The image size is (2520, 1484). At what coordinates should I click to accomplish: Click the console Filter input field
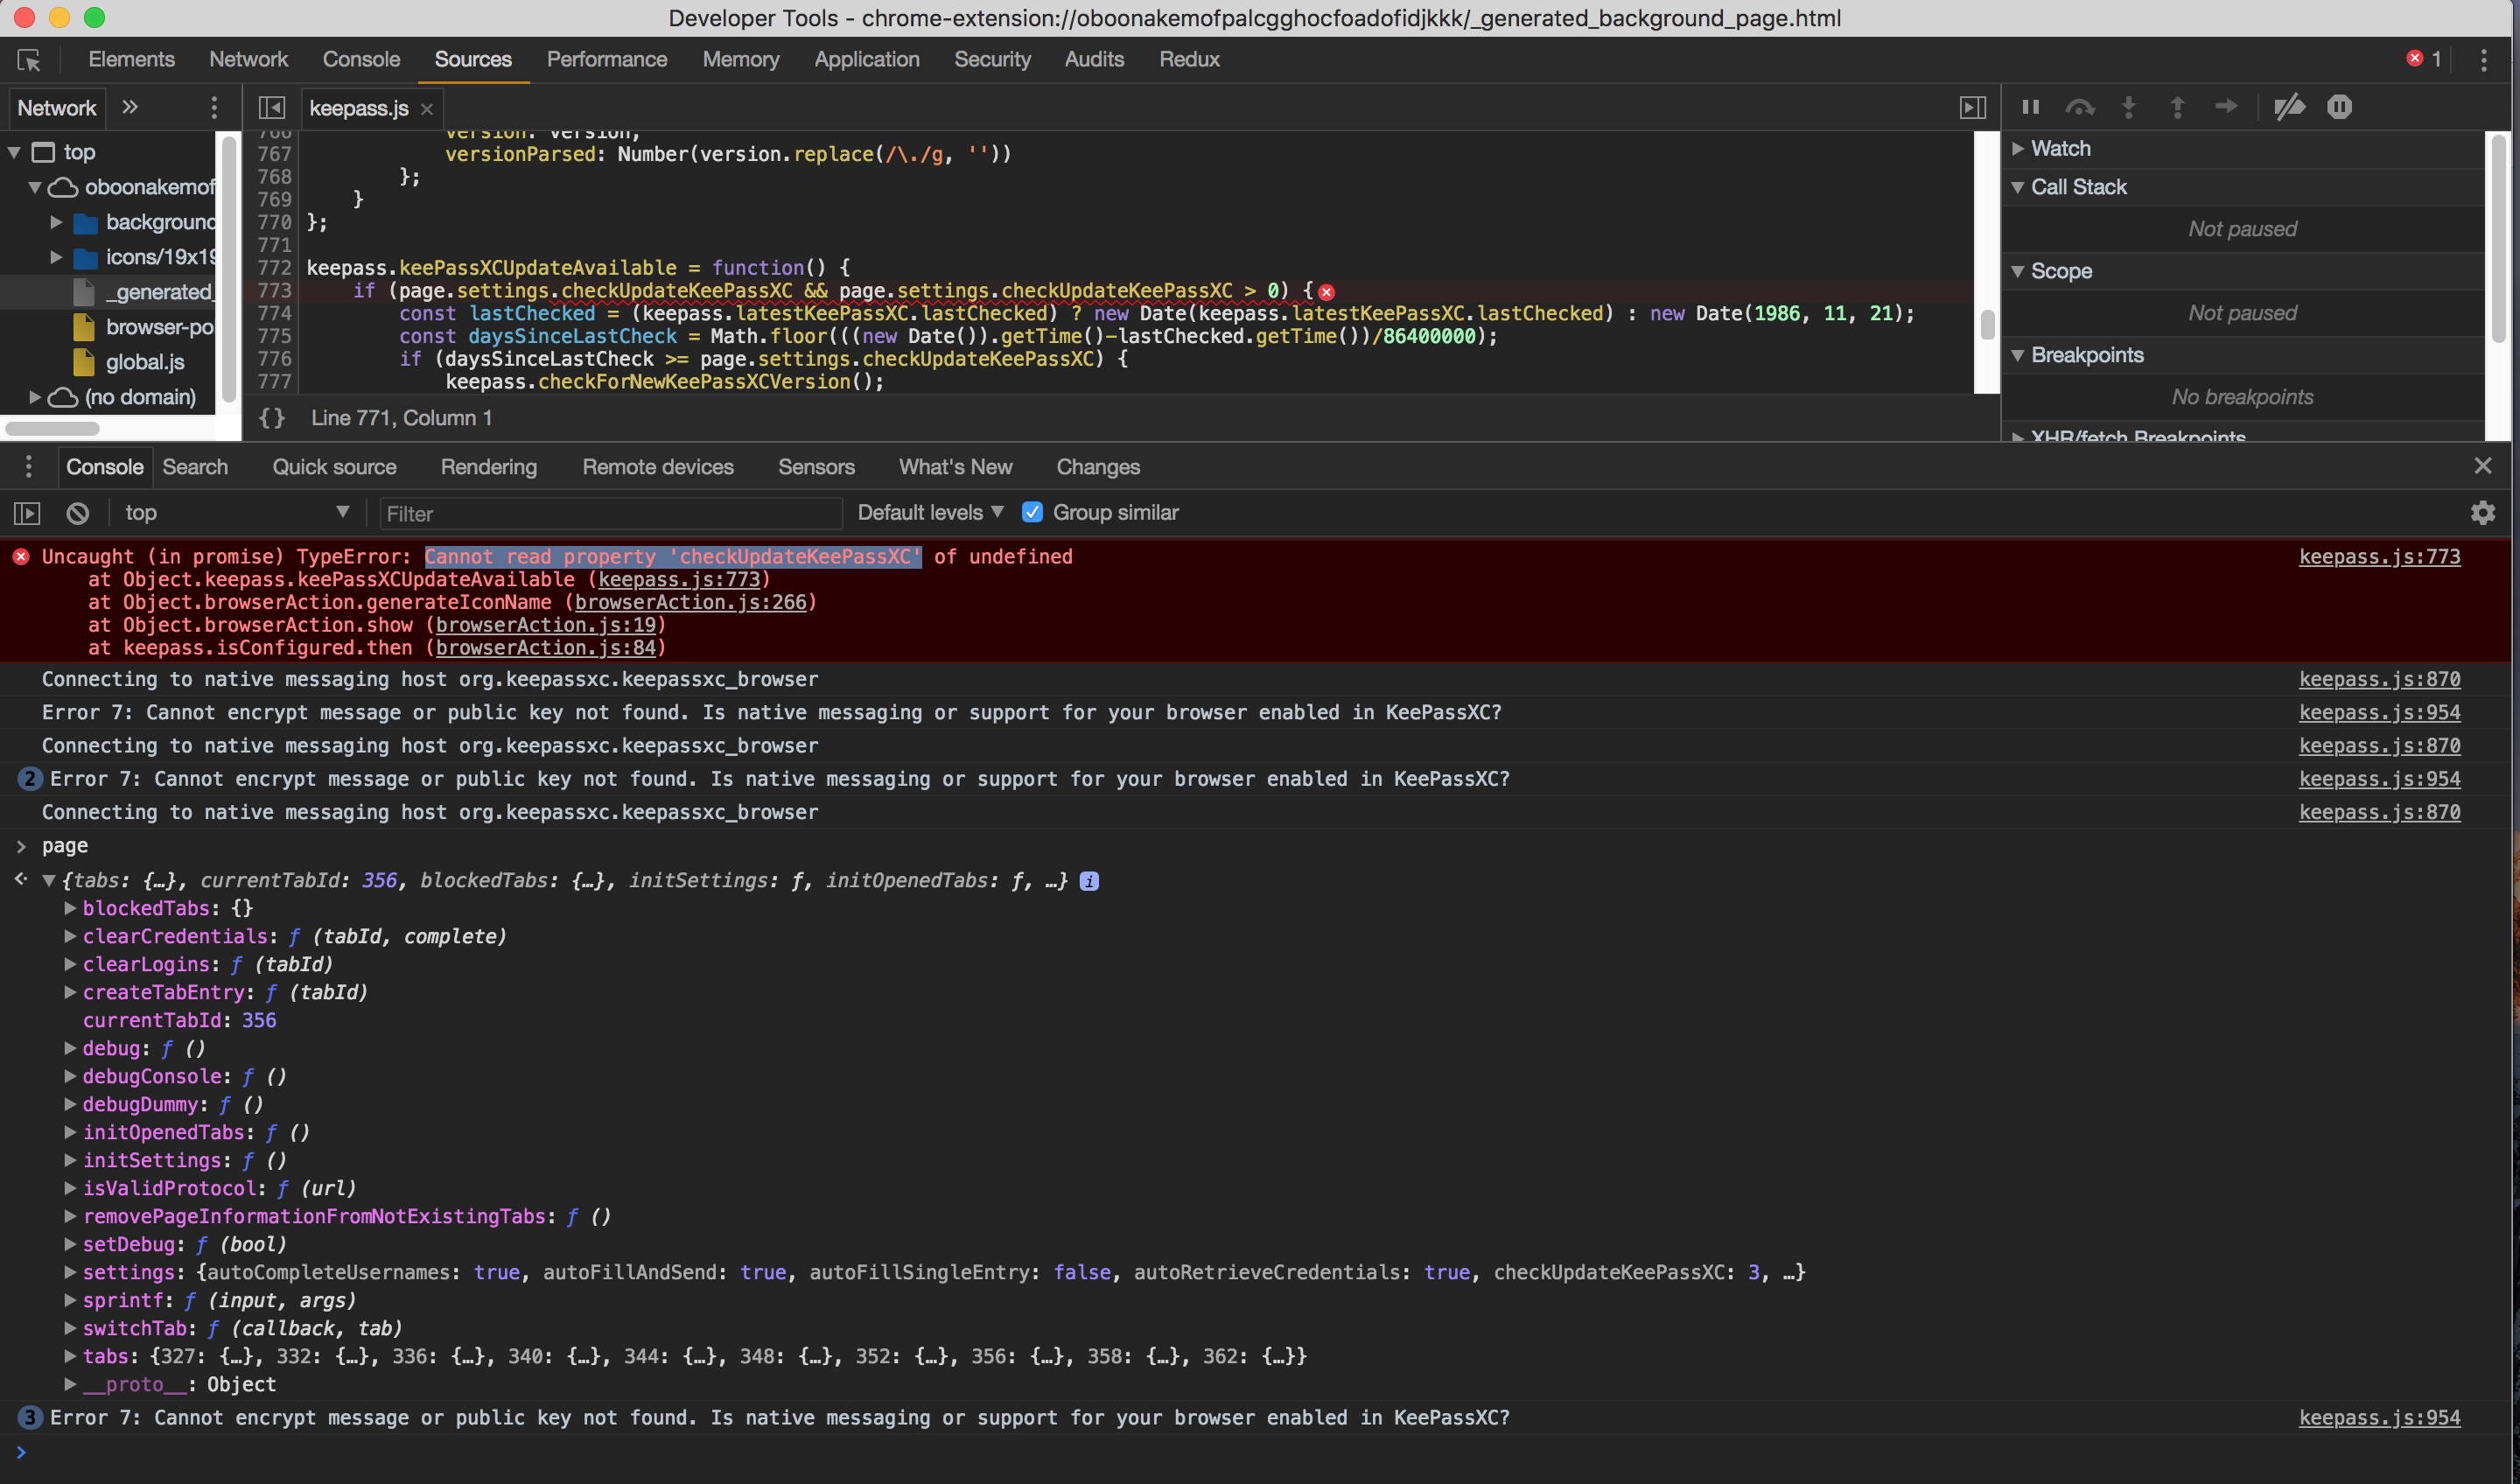click(610, 514)
